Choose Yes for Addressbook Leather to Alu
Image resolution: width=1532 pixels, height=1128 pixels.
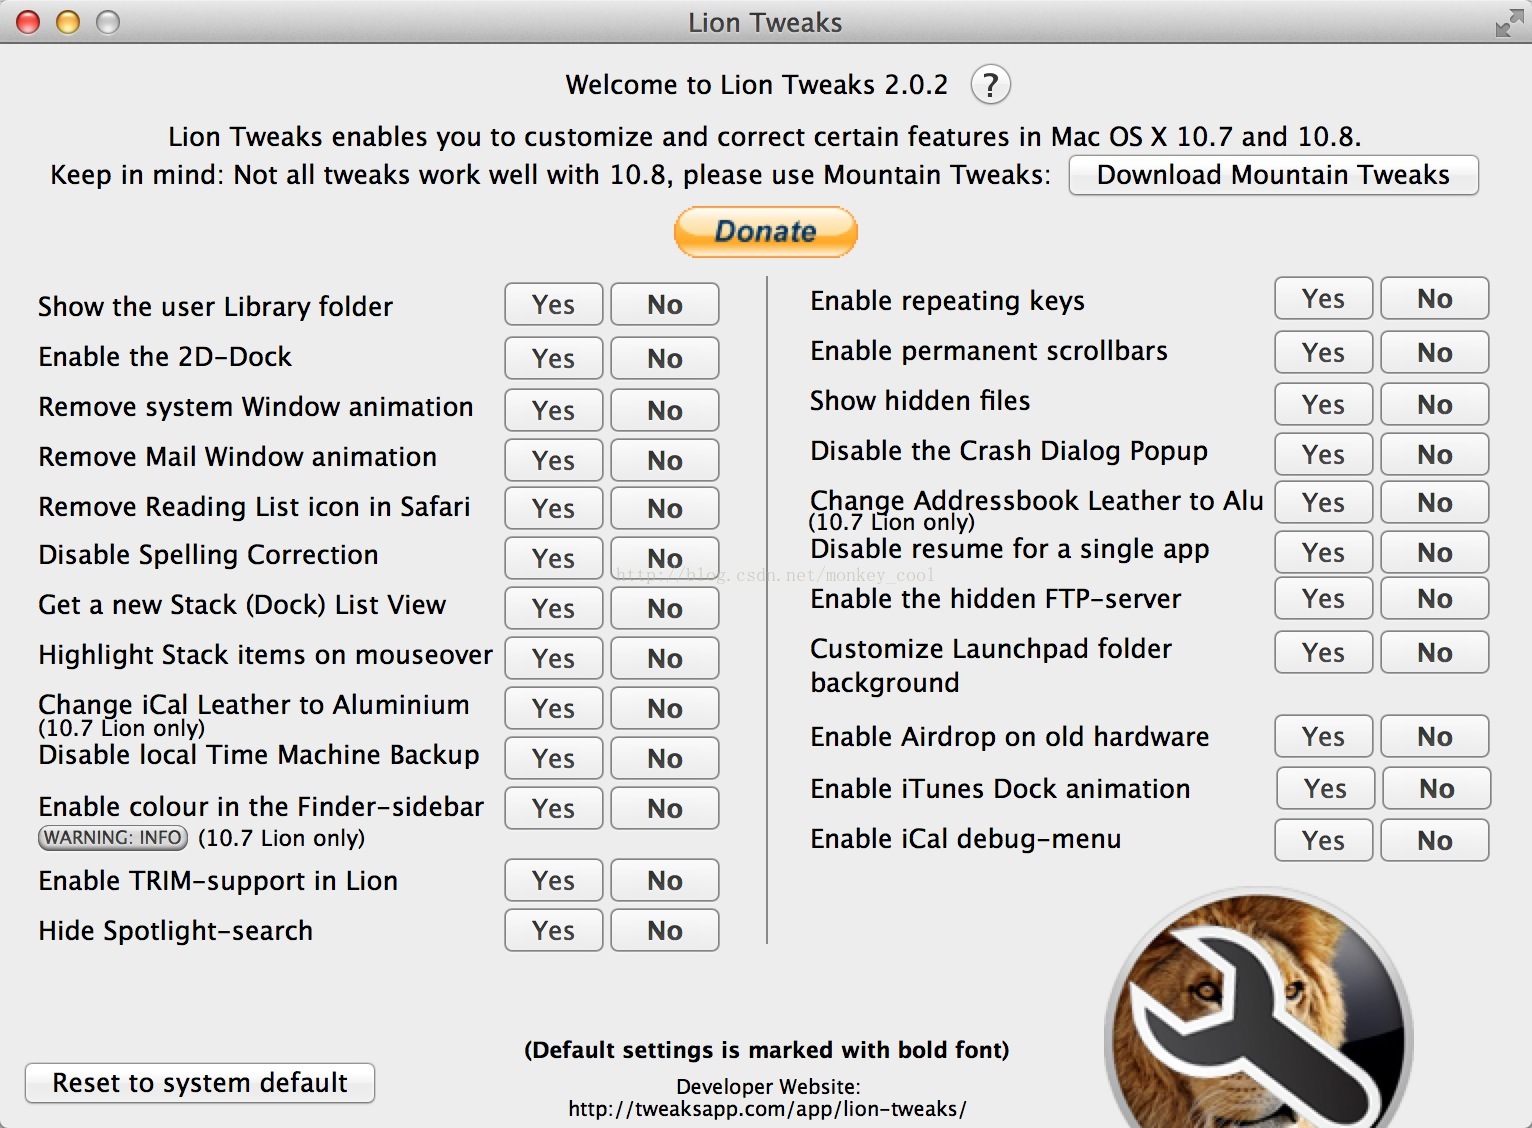(x=1324, y=503)
